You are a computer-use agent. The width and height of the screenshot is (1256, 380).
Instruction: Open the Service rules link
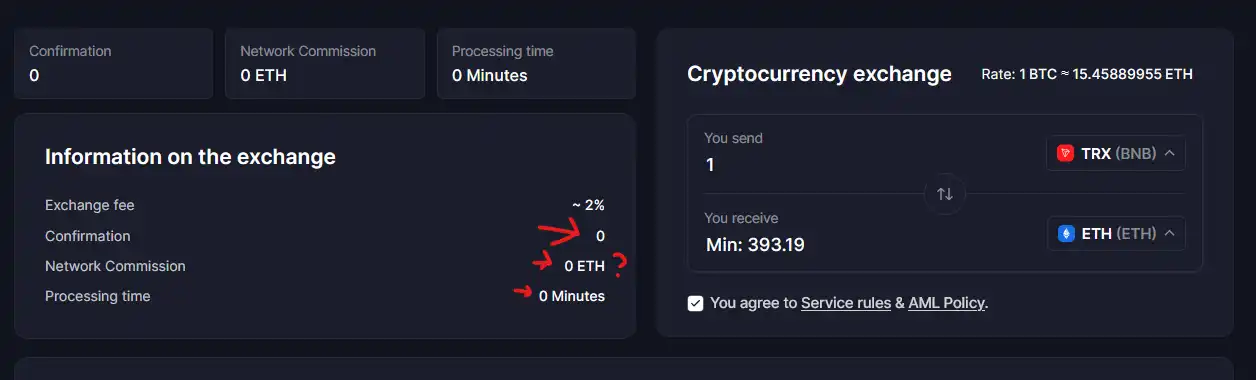click(x=846, y=303)
